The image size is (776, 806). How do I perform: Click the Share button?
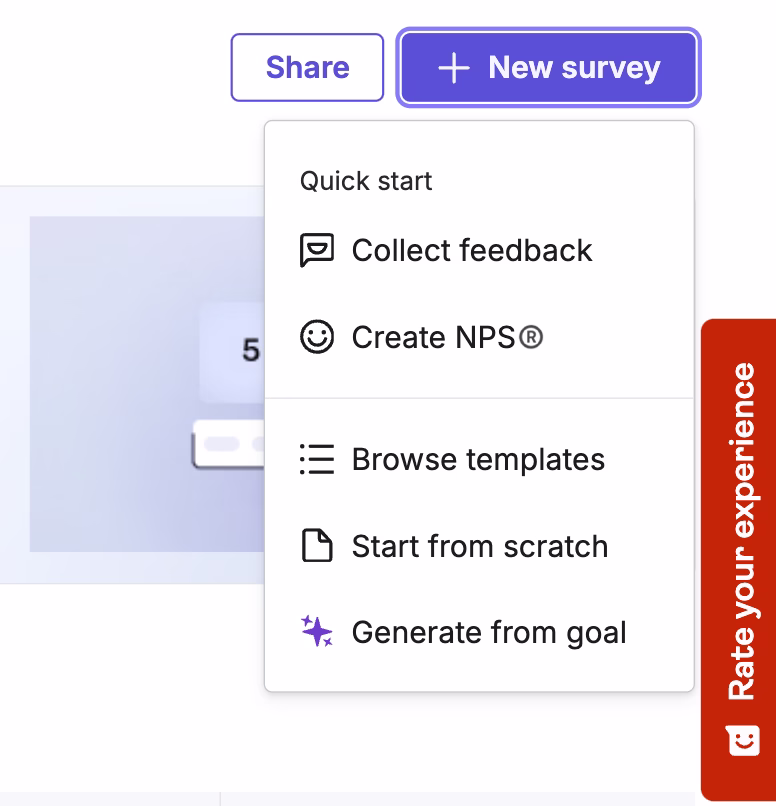pos(306,66)
